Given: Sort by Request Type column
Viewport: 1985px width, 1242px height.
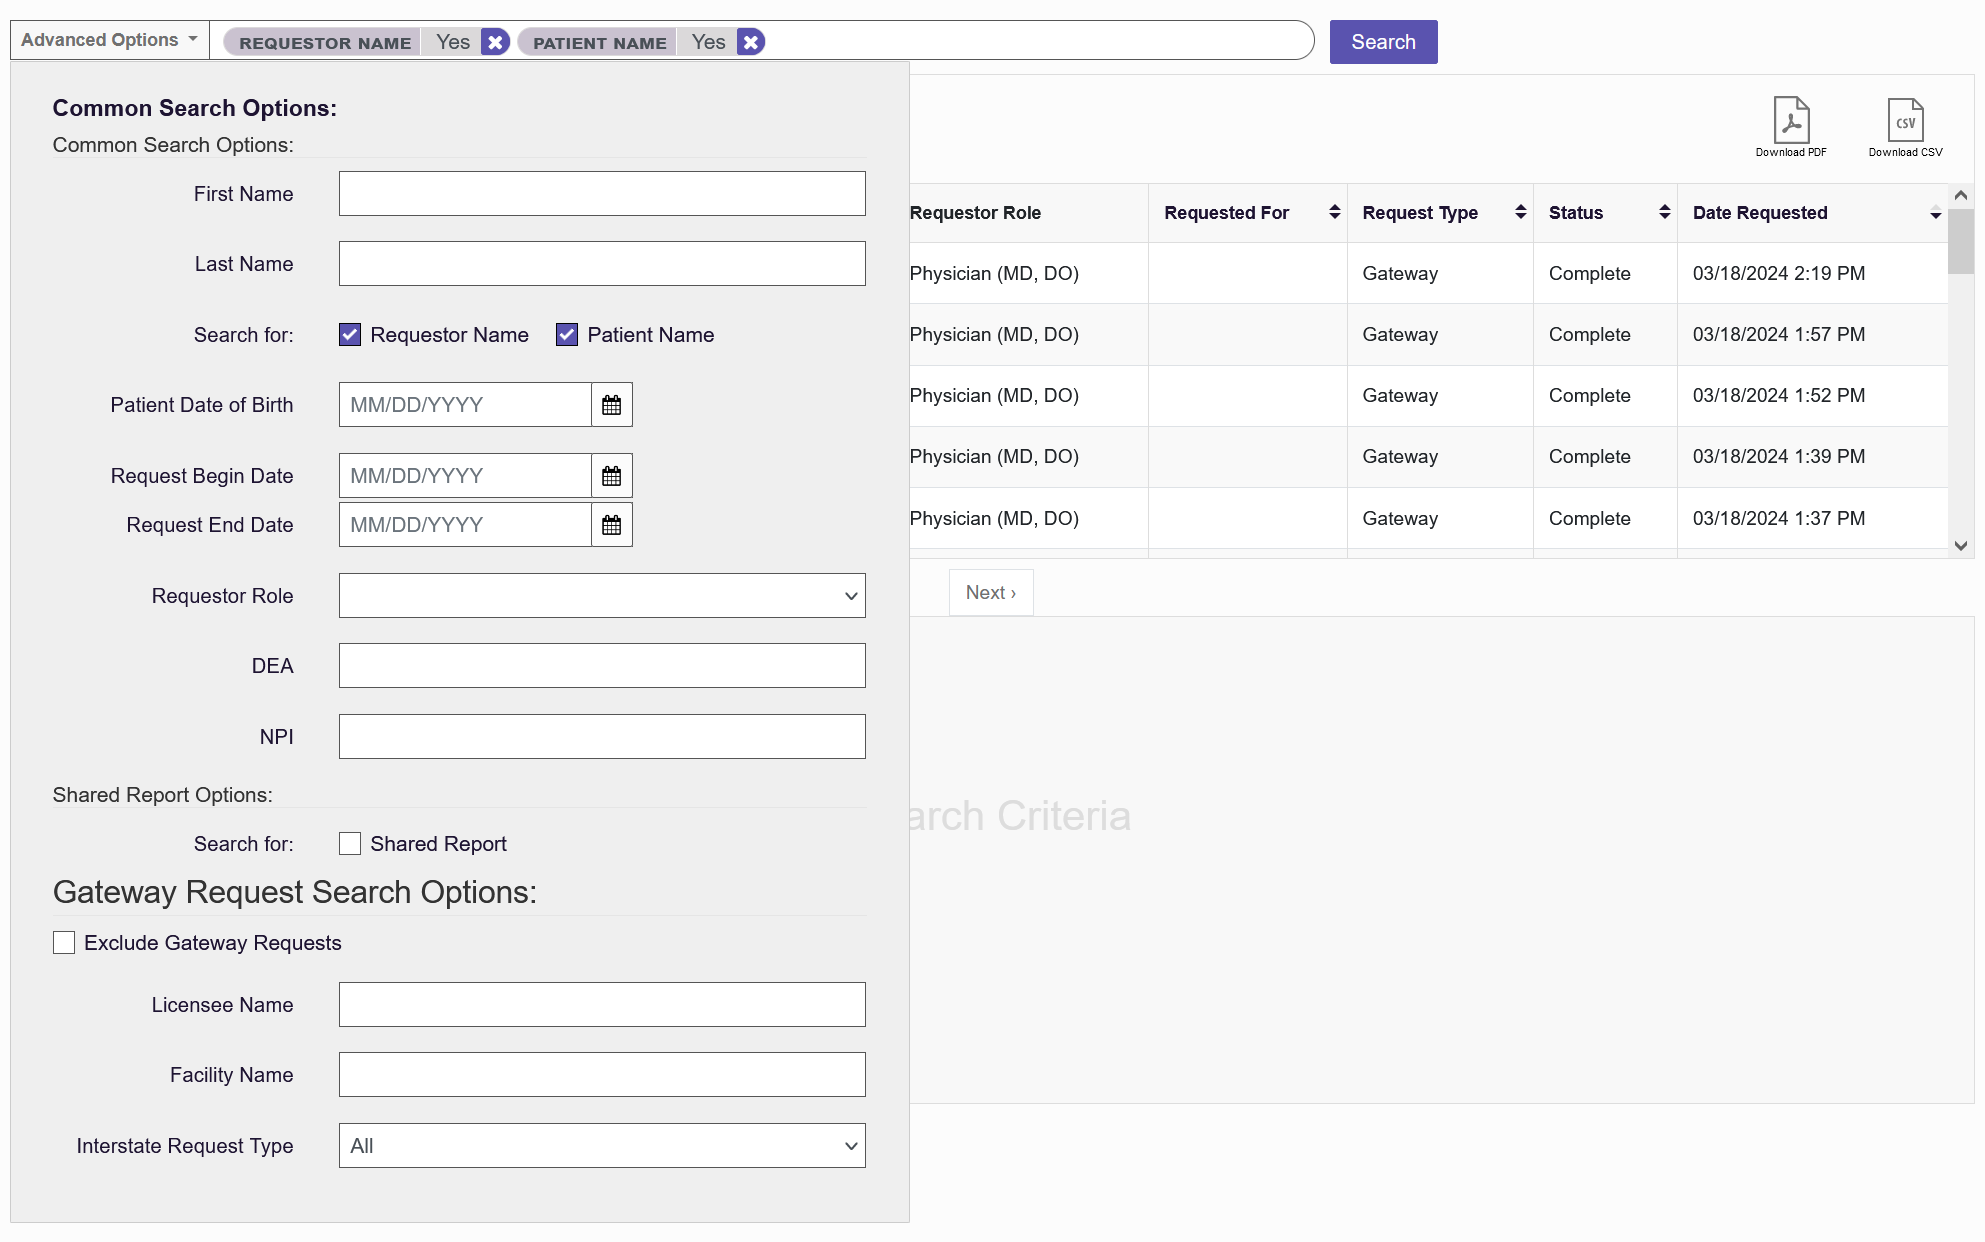Looking at the screenshot, I should click(1520, 212).
